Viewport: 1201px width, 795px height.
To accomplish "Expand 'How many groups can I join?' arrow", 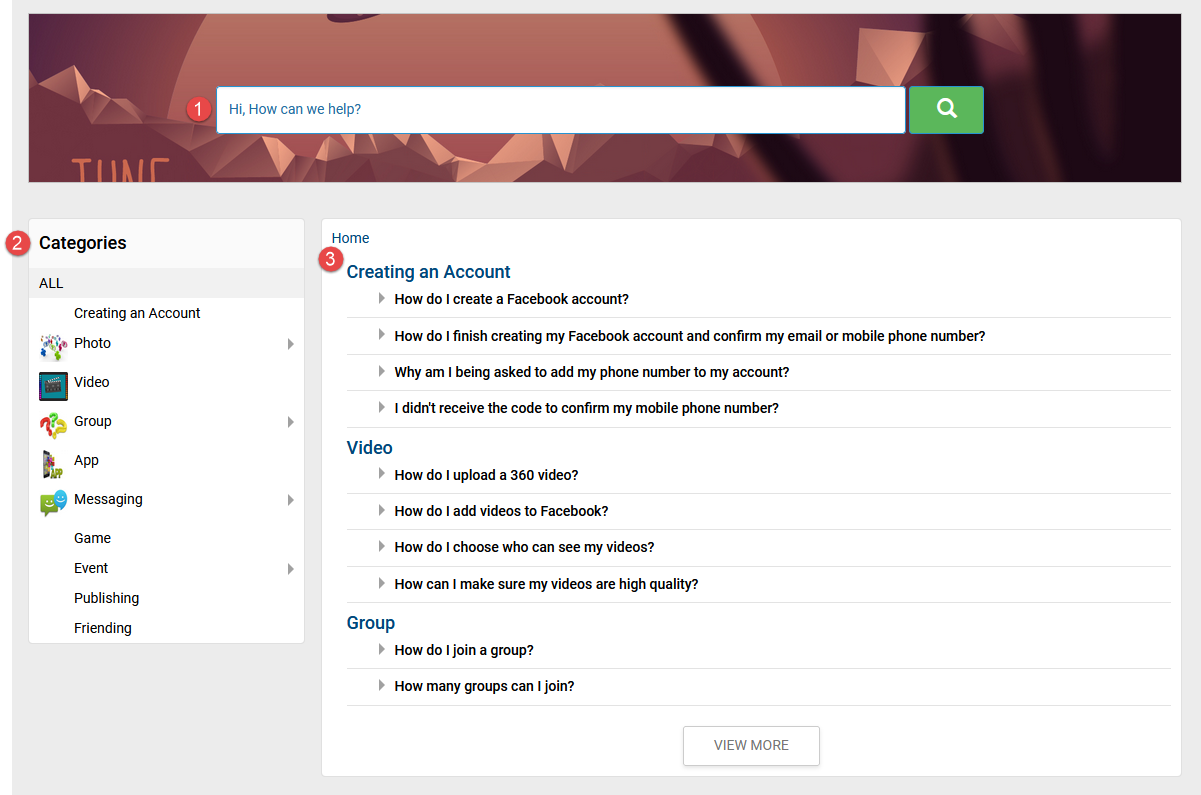I will pyautogui.click(x=382, y=685).
